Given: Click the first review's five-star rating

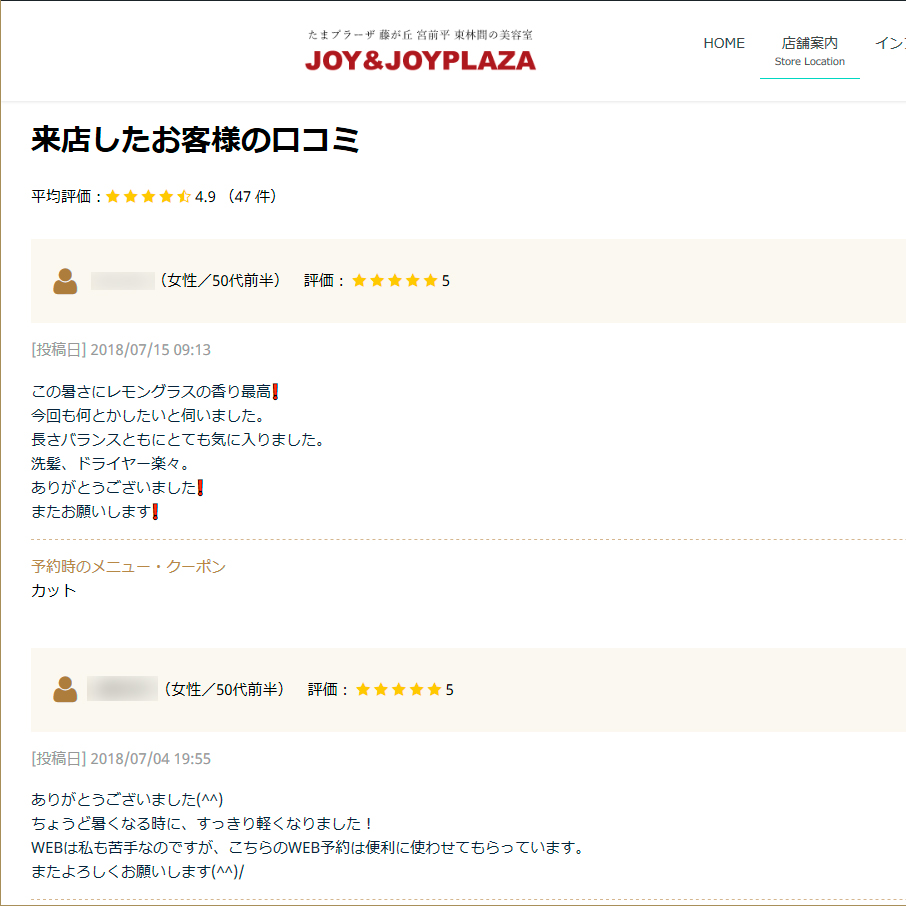Looking at the screenshot, I should (394, 281).
